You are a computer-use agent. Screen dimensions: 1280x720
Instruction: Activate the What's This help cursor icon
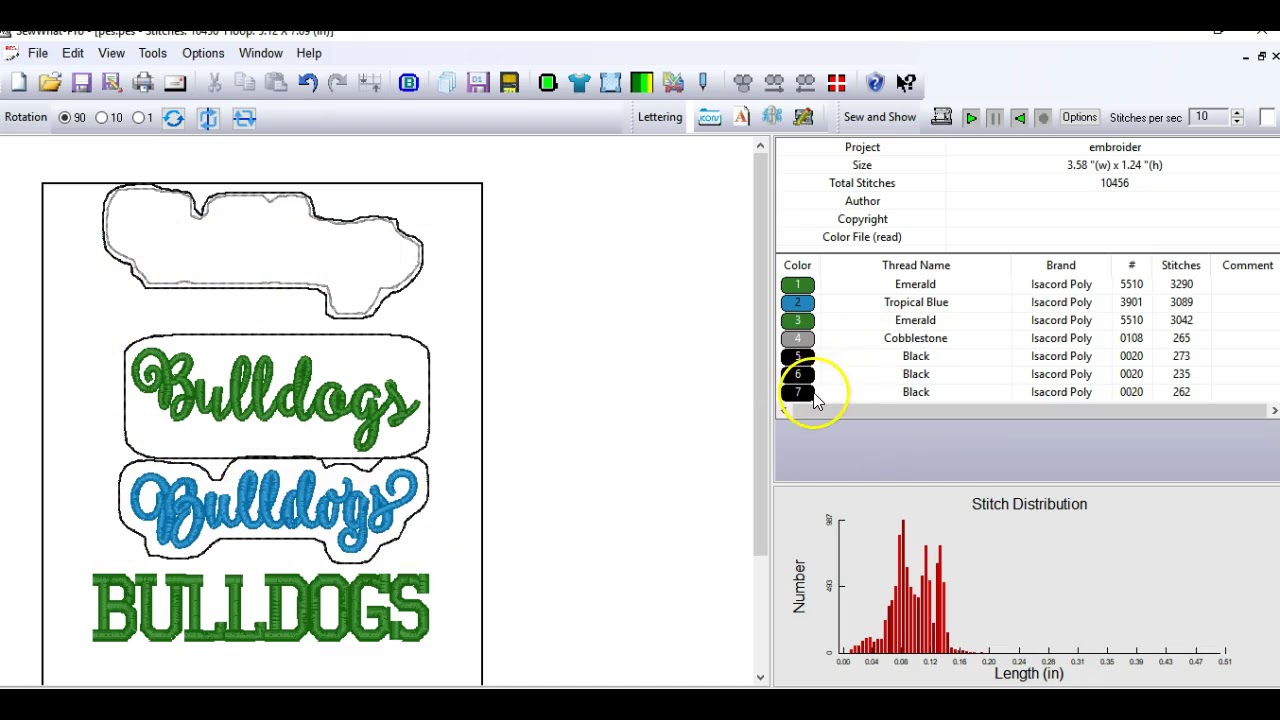(x=906, y=83)
